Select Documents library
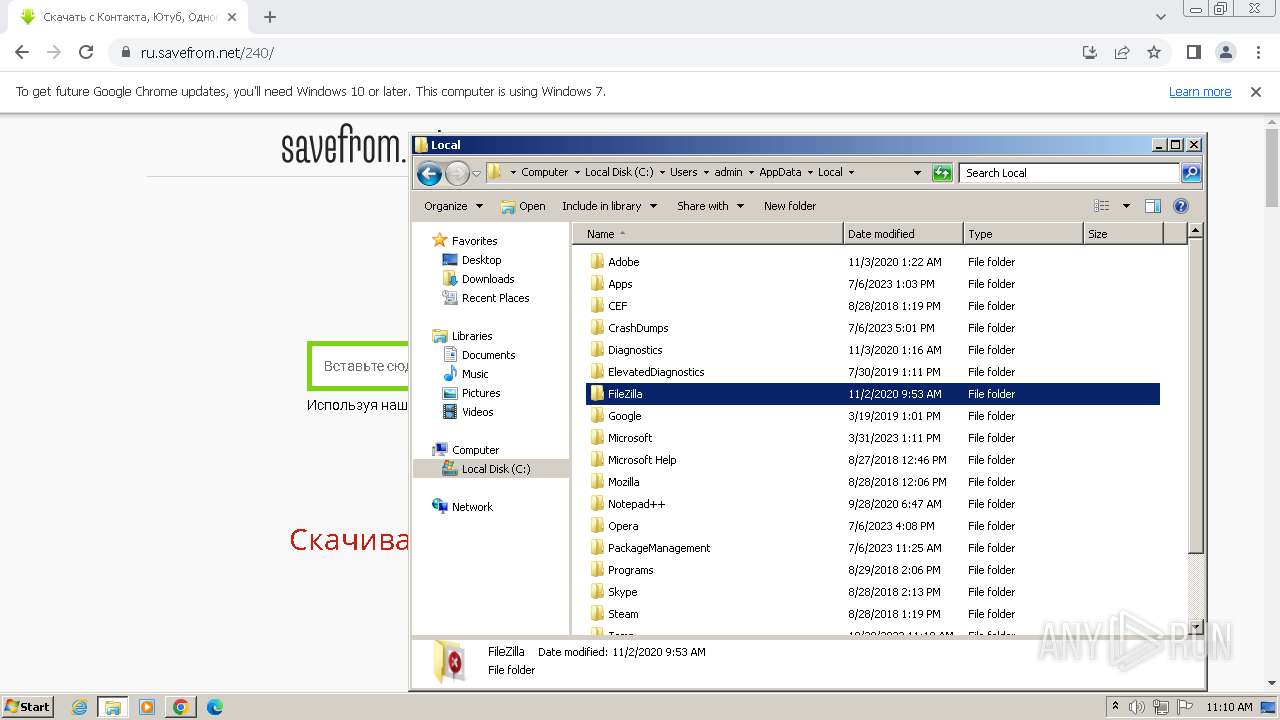Viewport: 1280px width, 720px height. point(488,355)
